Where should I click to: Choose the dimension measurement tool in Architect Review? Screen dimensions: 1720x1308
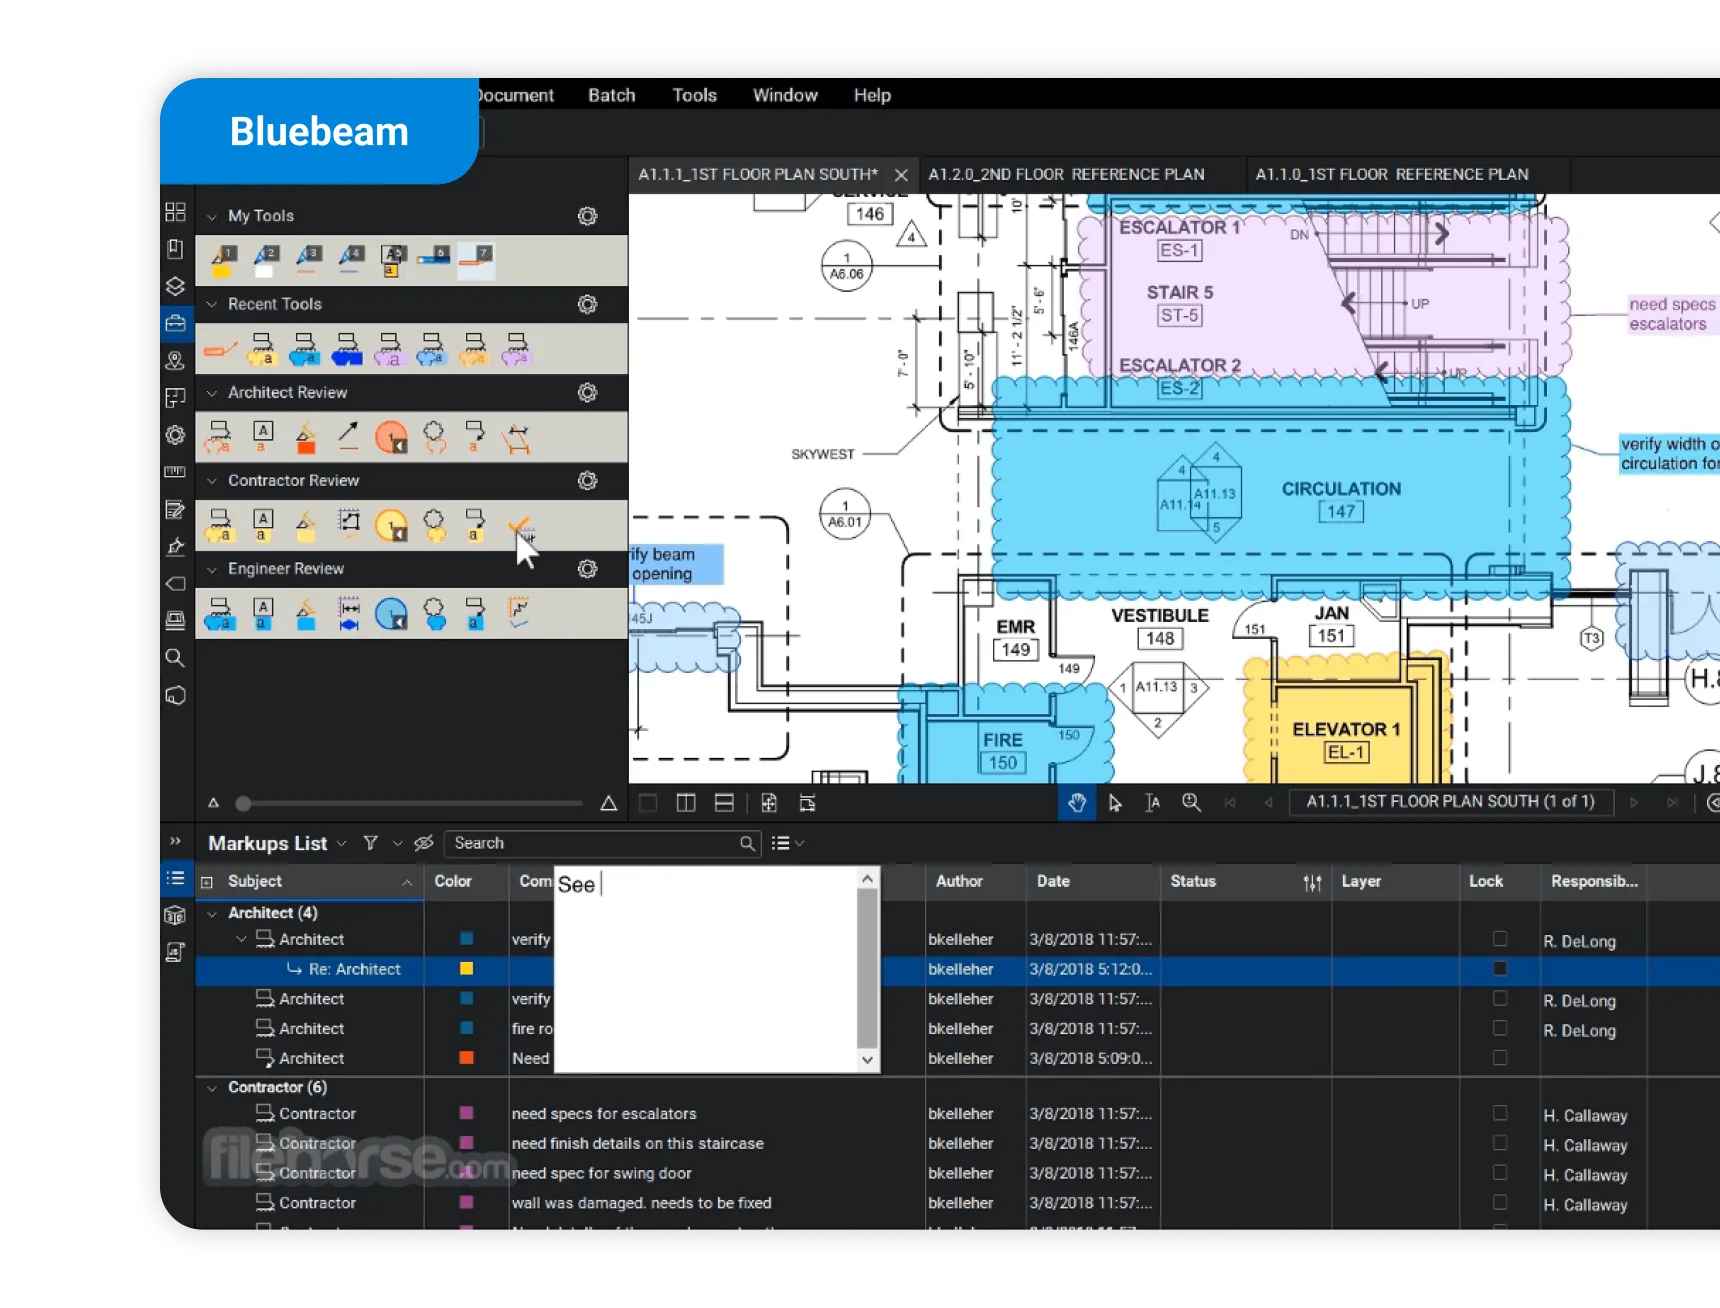(518, 437)
